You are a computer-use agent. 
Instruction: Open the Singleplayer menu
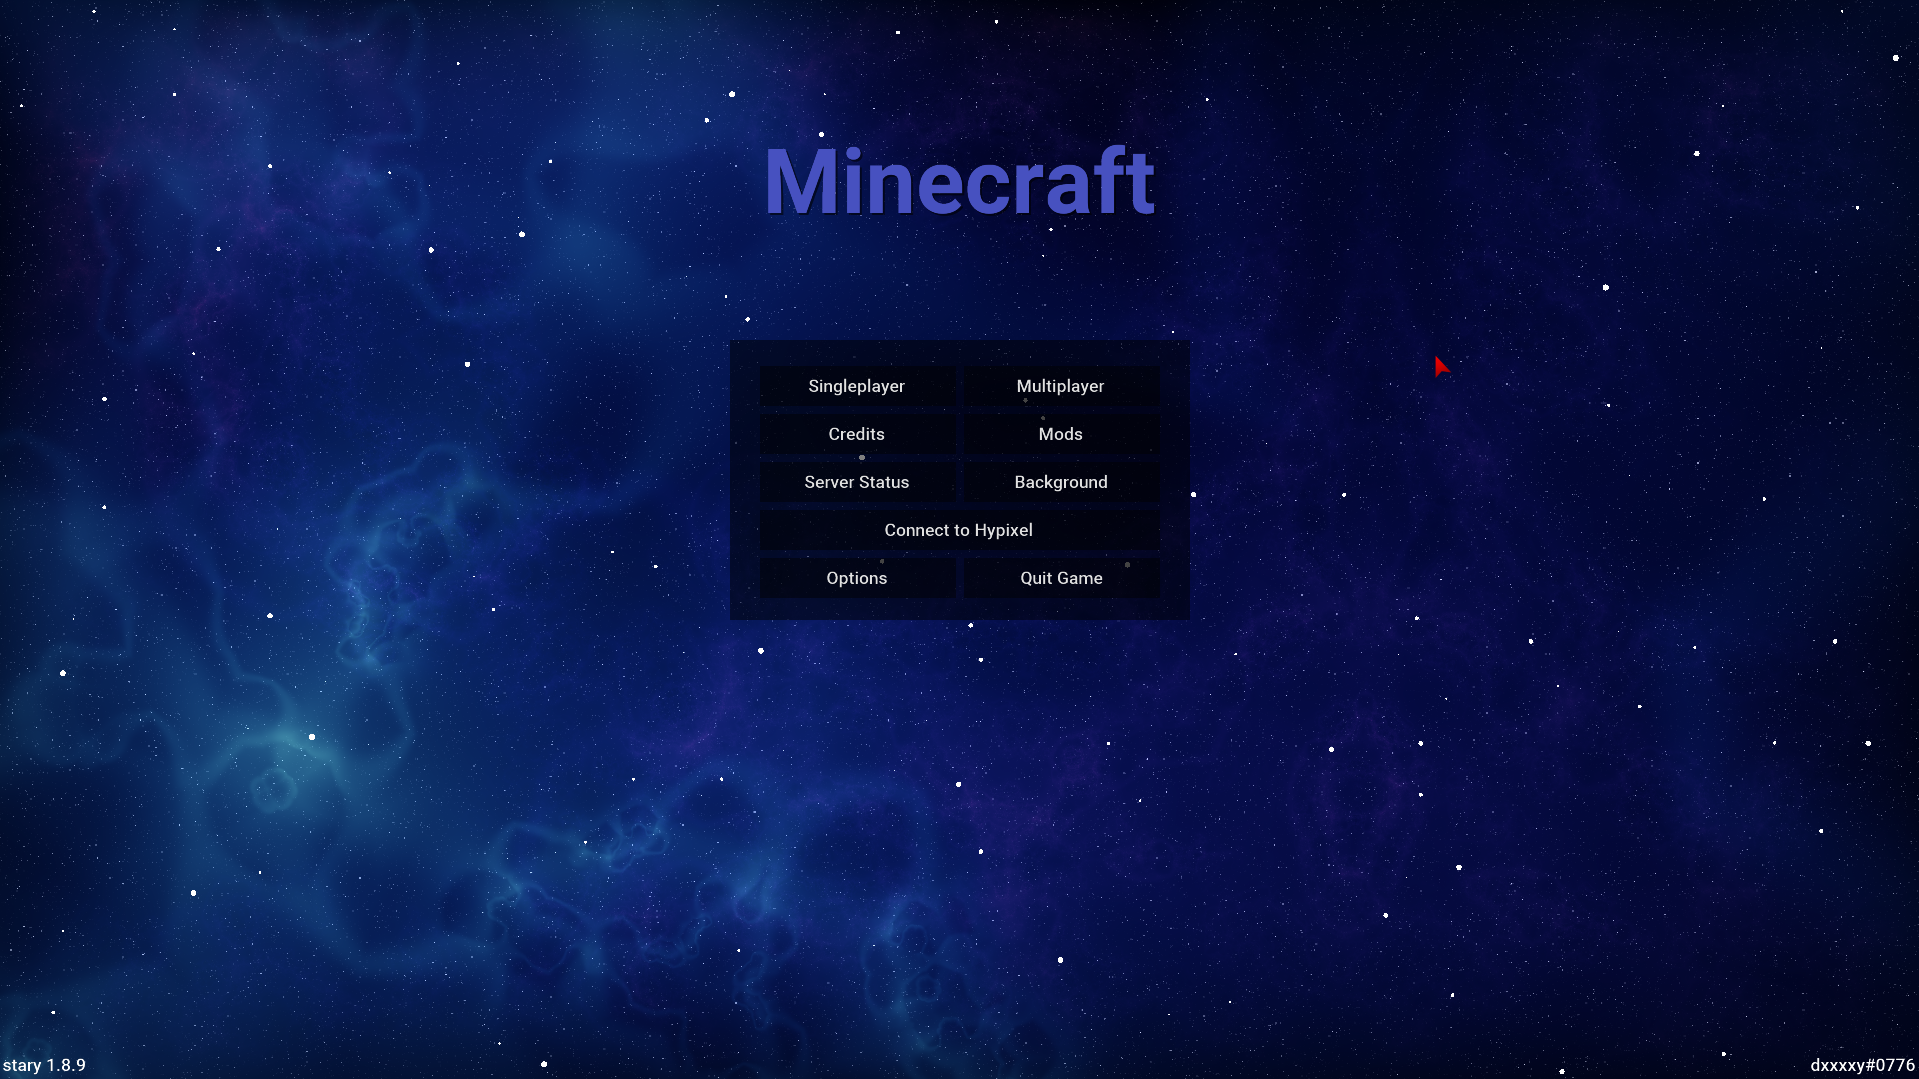click(x=857, y=386)
